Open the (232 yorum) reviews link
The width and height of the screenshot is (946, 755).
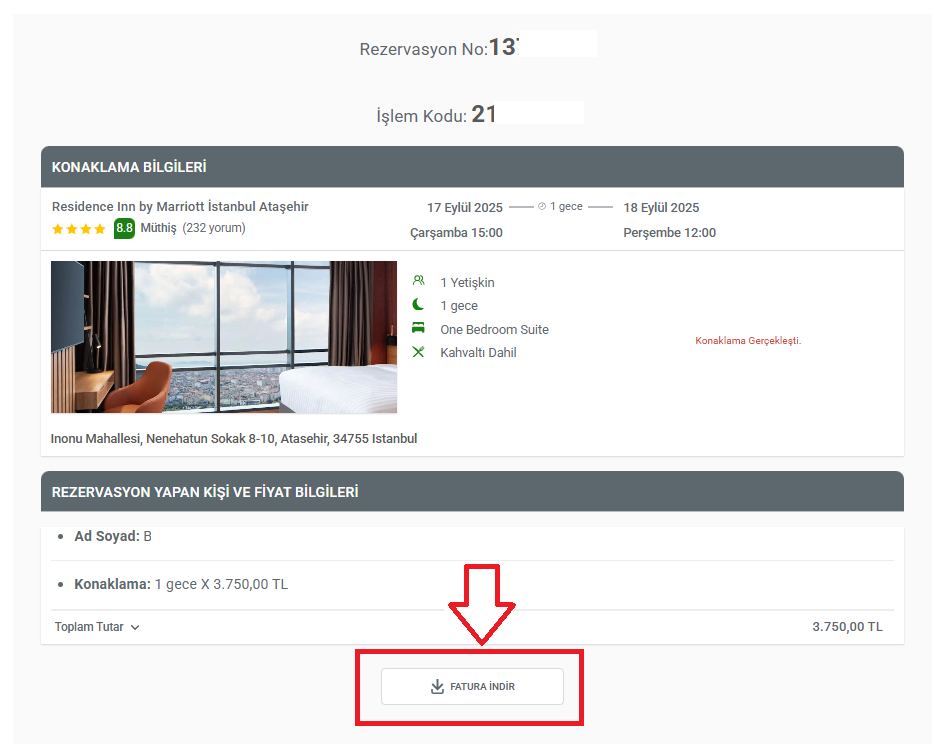pos(214,228)
